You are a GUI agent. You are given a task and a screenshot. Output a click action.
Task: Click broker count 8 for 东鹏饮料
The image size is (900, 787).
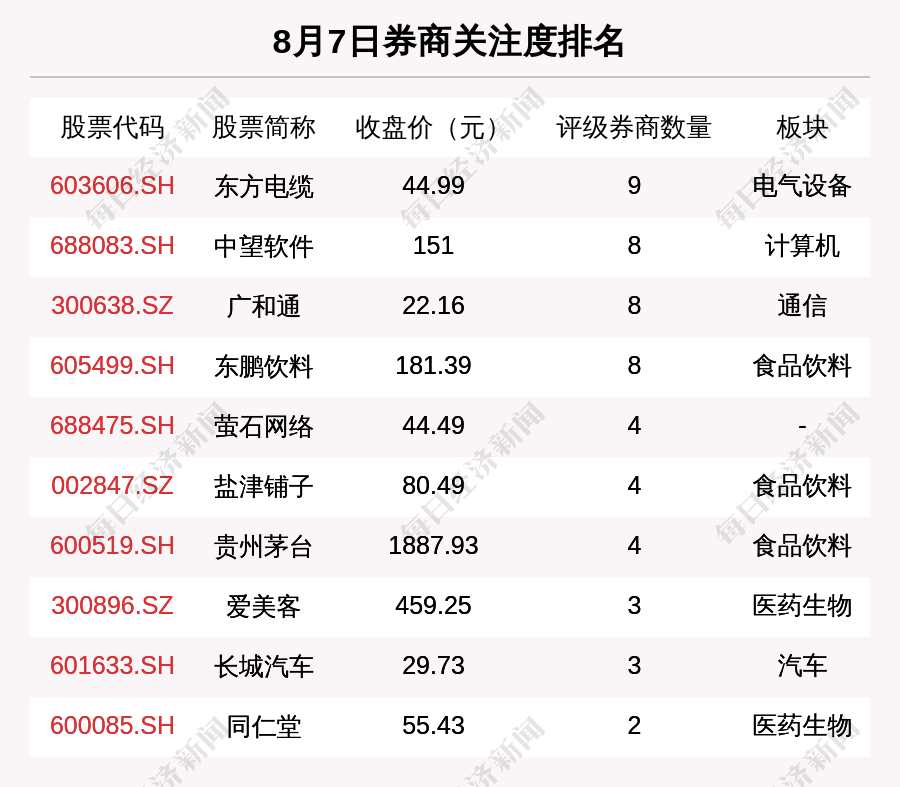point(634,366)
